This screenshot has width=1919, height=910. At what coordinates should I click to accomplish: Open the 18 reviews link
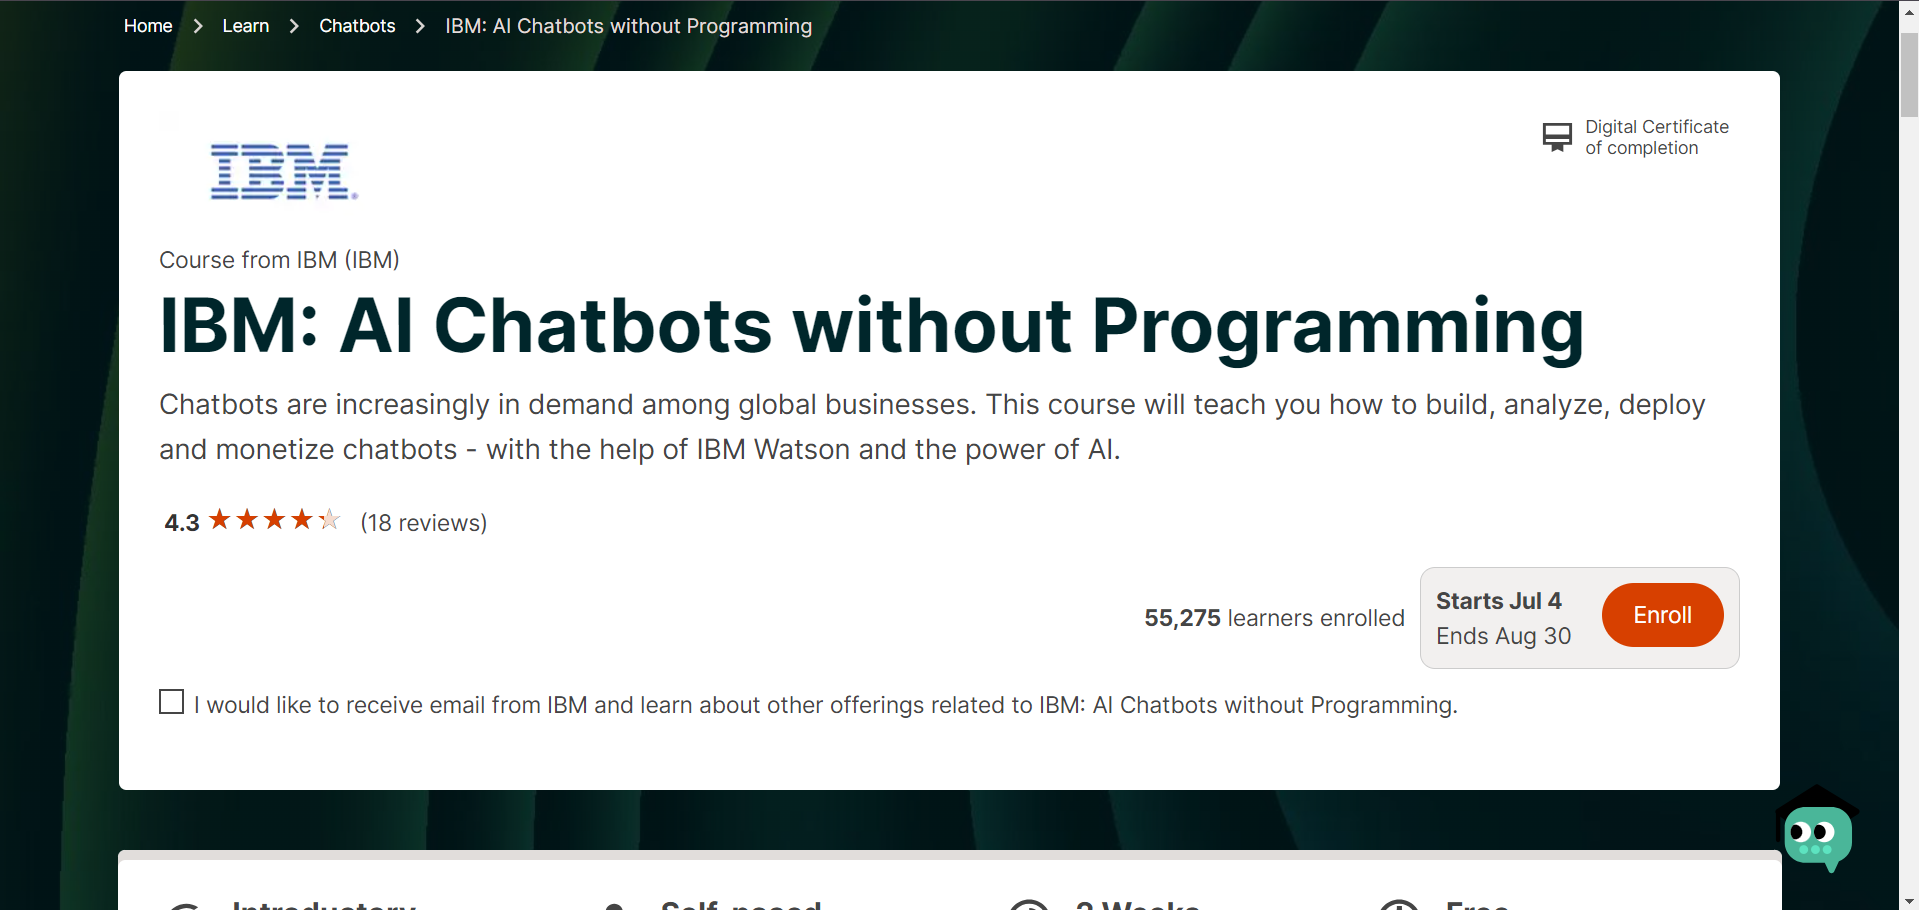coord(423,522)
